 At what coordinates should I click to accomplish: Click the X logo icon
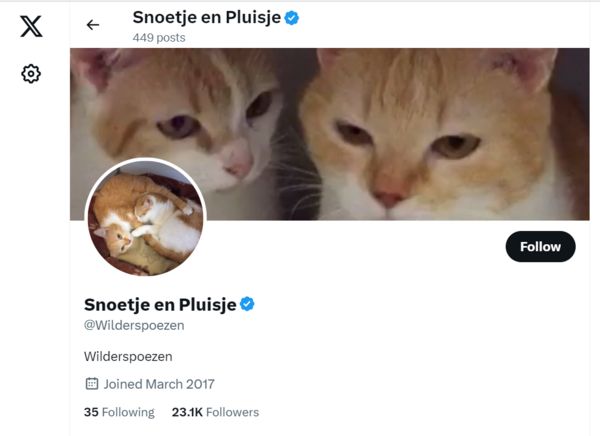31,26
